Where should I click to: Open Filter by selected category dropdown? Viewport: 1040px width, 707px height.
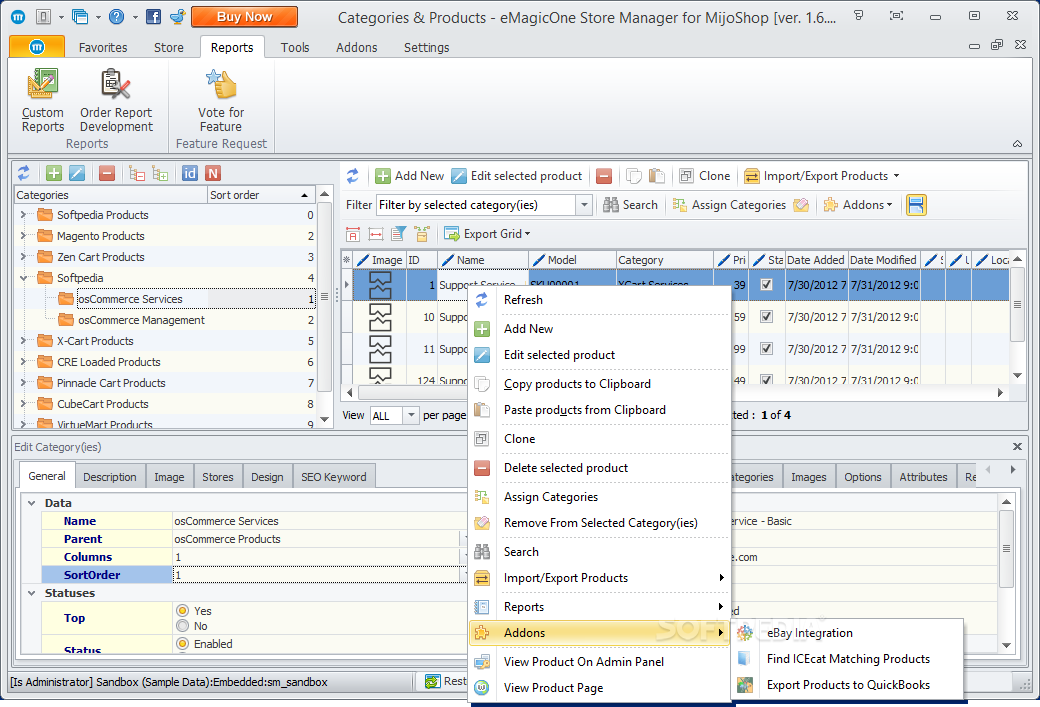click(x=584, y=205)
